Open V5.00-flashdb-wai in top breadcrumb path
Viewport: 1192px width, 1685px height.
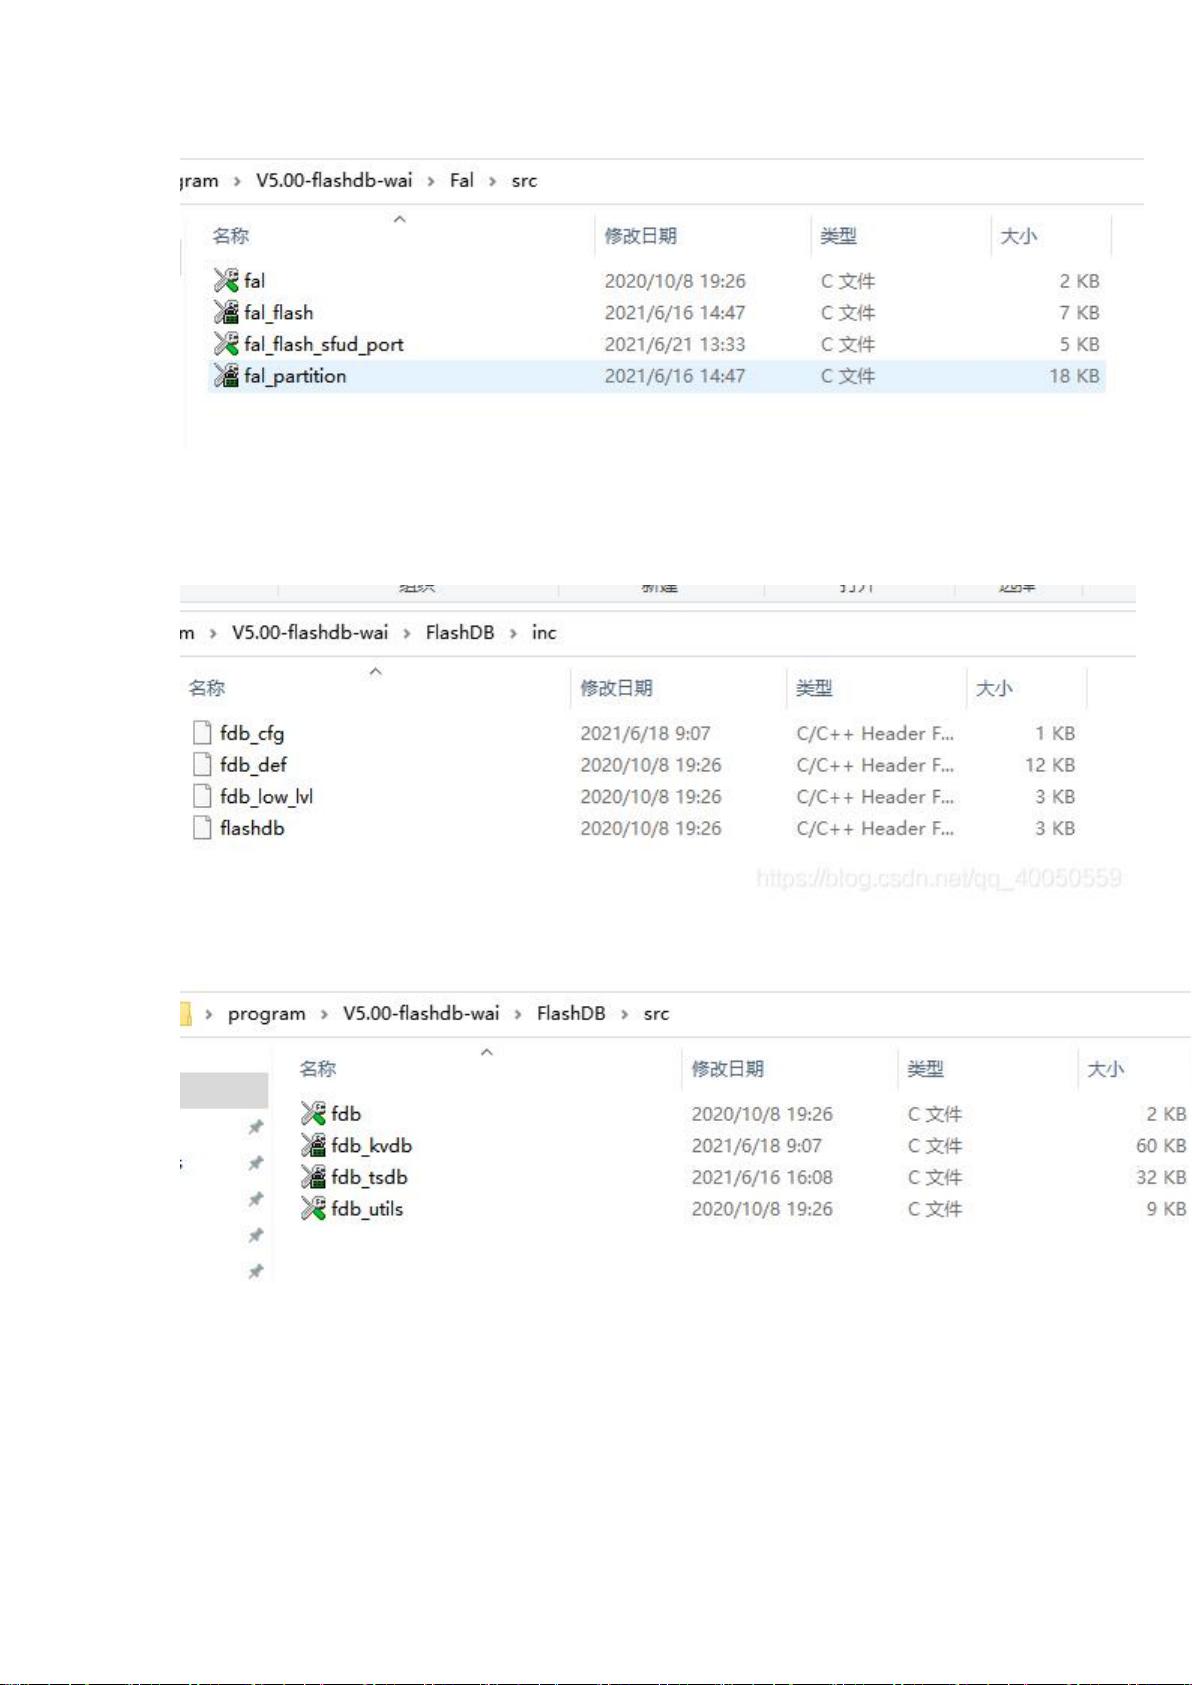pos(333,181)
